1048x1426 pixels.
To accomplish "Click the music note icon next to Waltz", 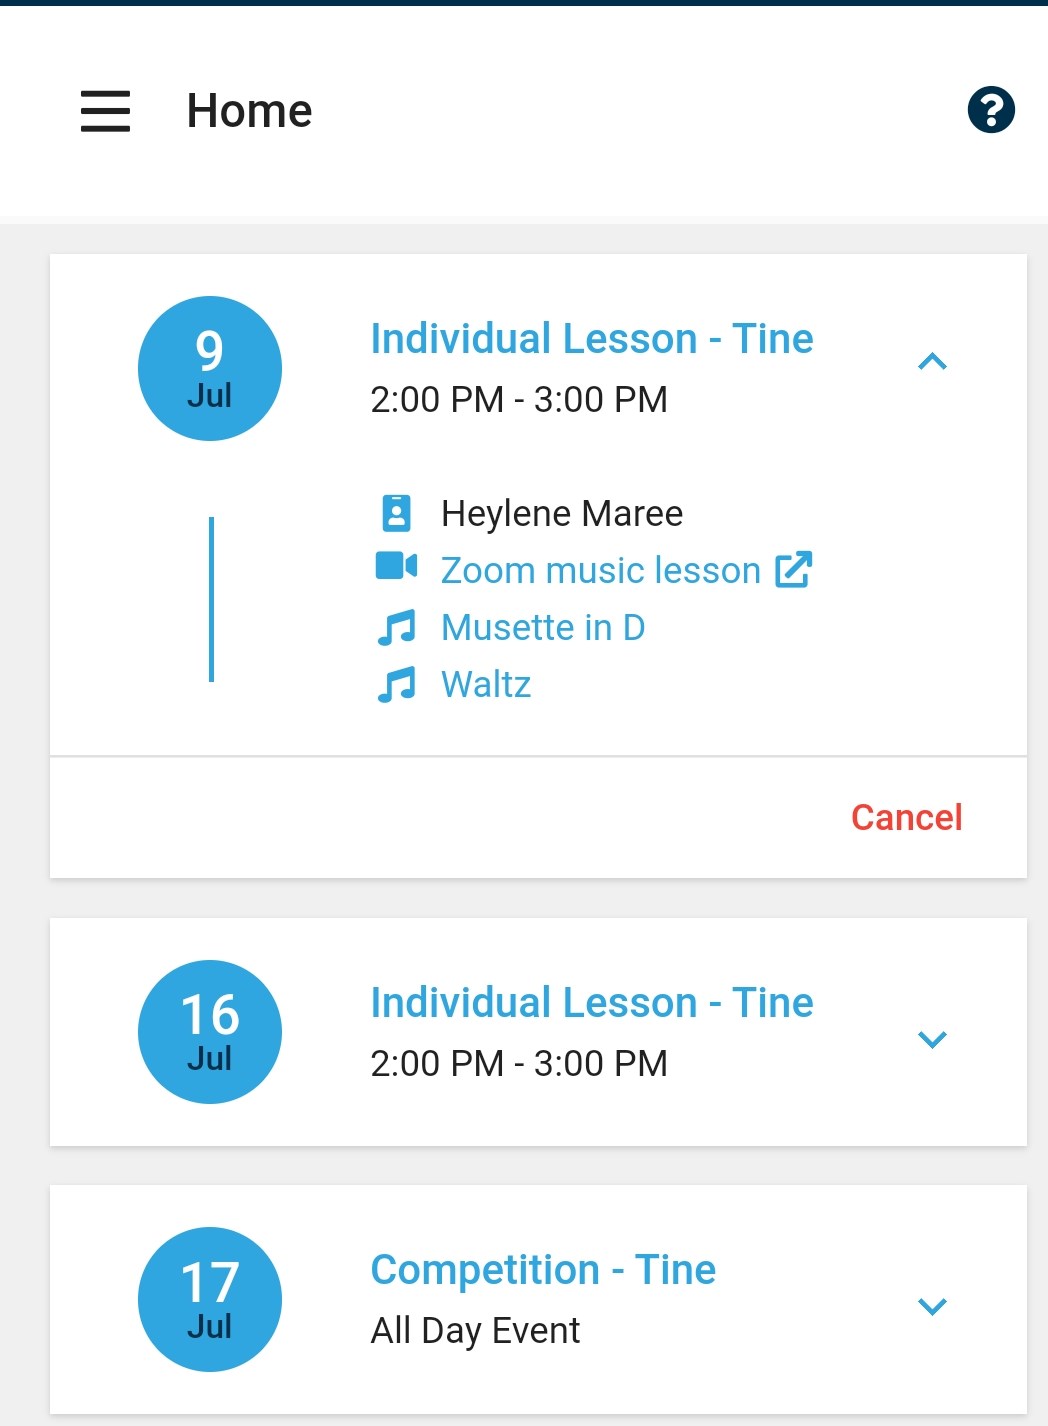I will [396, 685].
